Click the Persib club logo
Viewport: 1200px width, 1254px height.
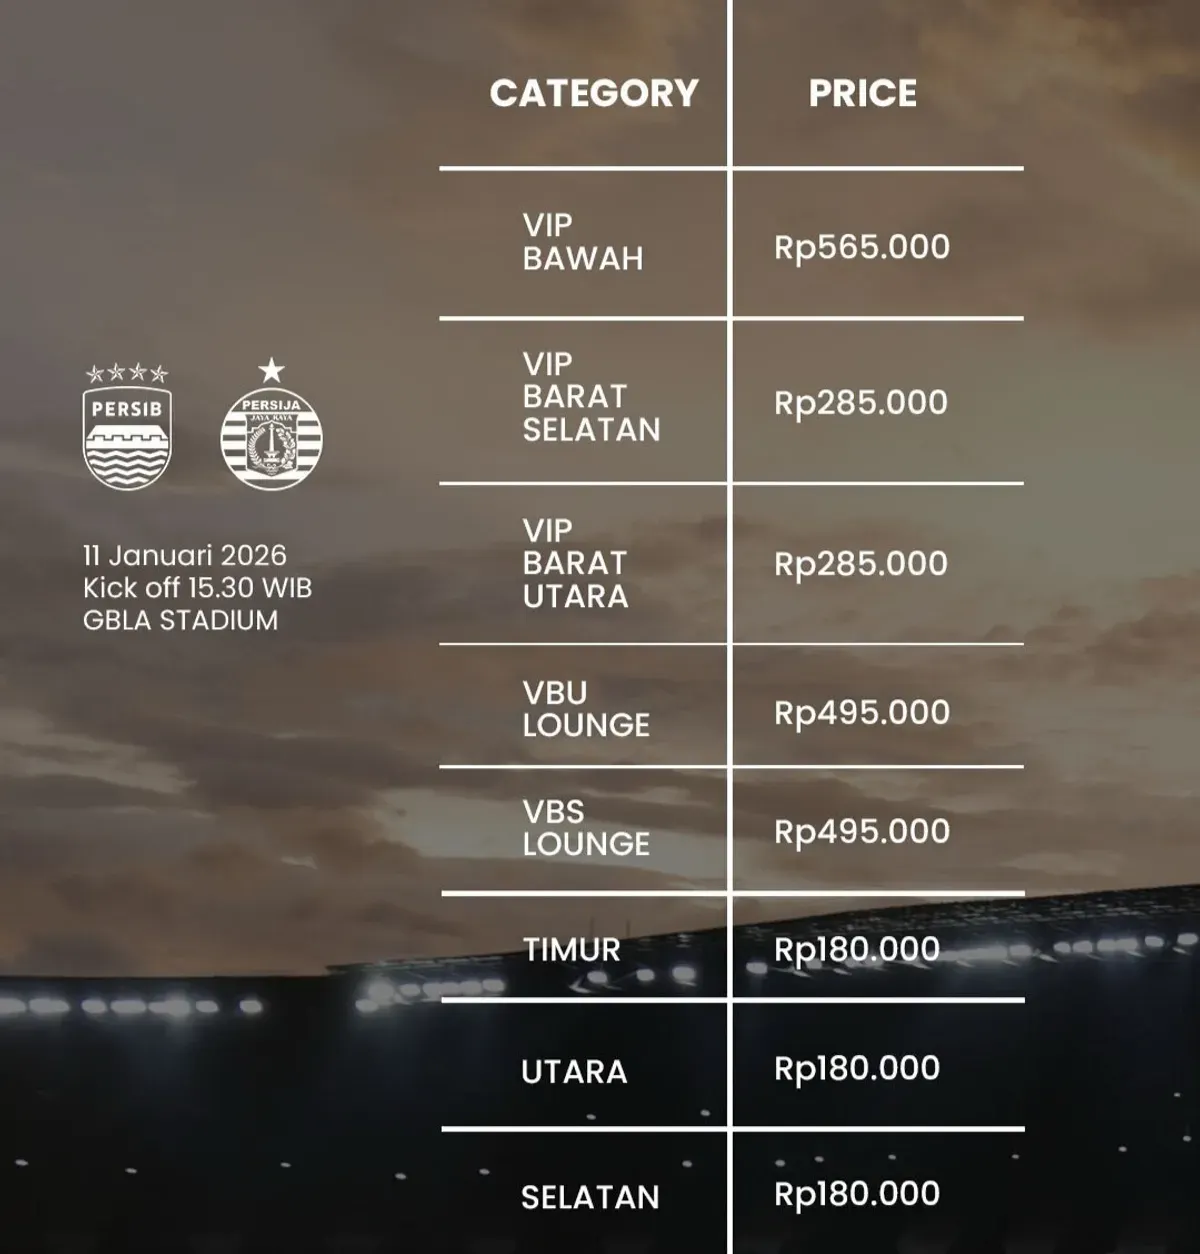tap(127, 438)
